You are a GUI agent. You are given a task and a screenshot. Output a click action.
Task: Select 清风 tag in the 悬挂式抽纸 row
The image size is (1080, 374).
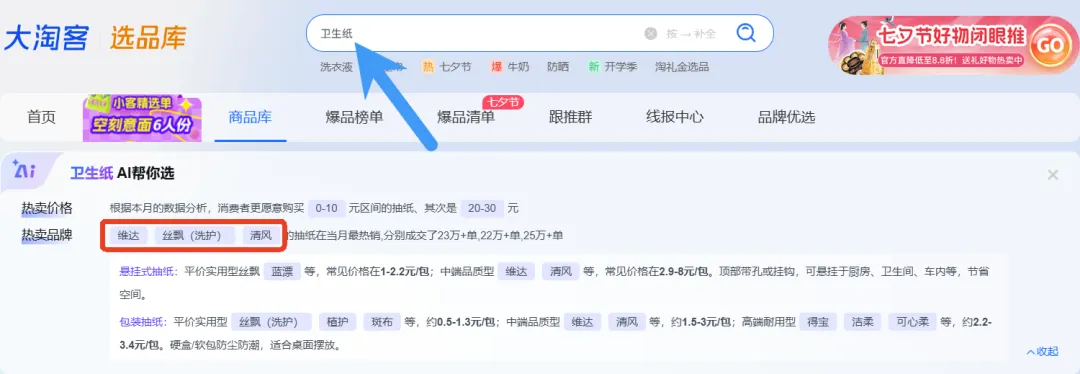(x=561, y=271)
